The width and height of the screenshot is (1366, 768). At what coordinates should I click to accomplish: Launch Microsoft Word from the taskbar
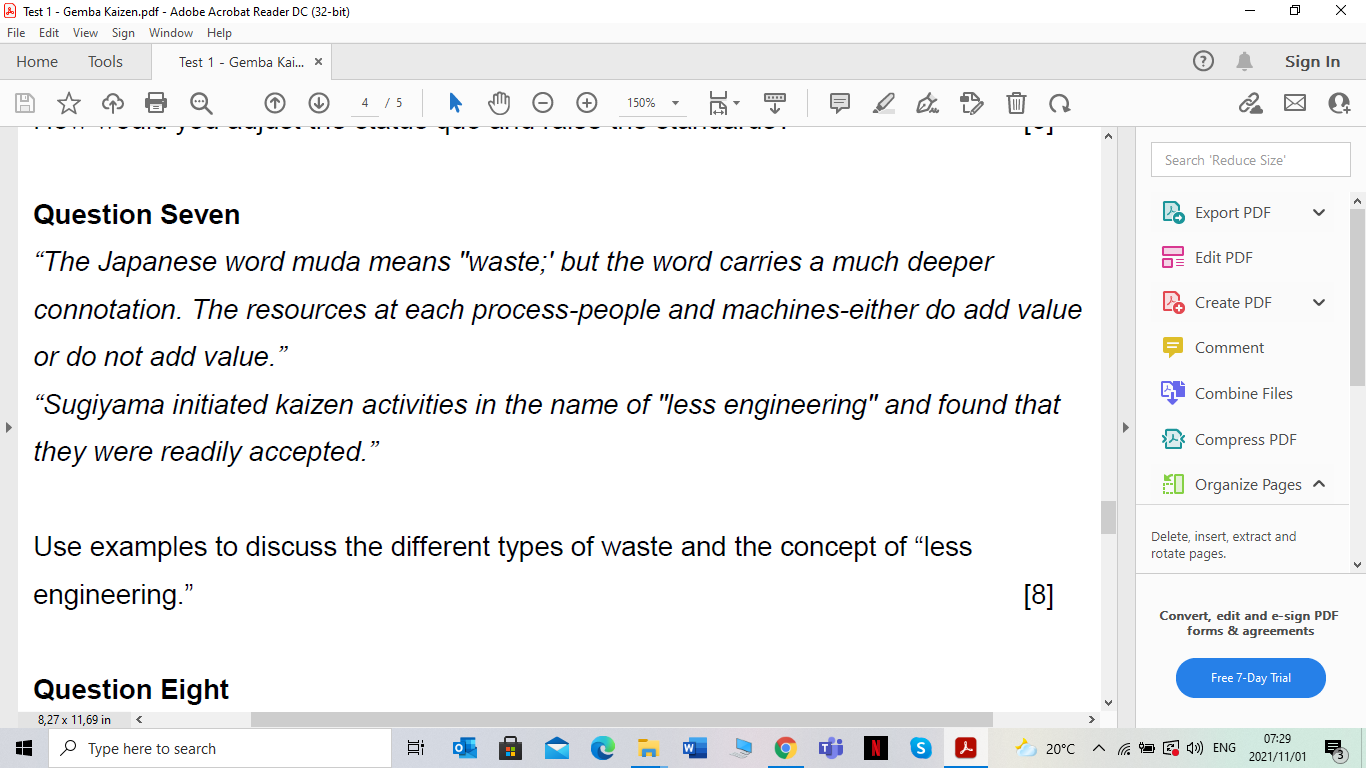click(x=694, y=747)
